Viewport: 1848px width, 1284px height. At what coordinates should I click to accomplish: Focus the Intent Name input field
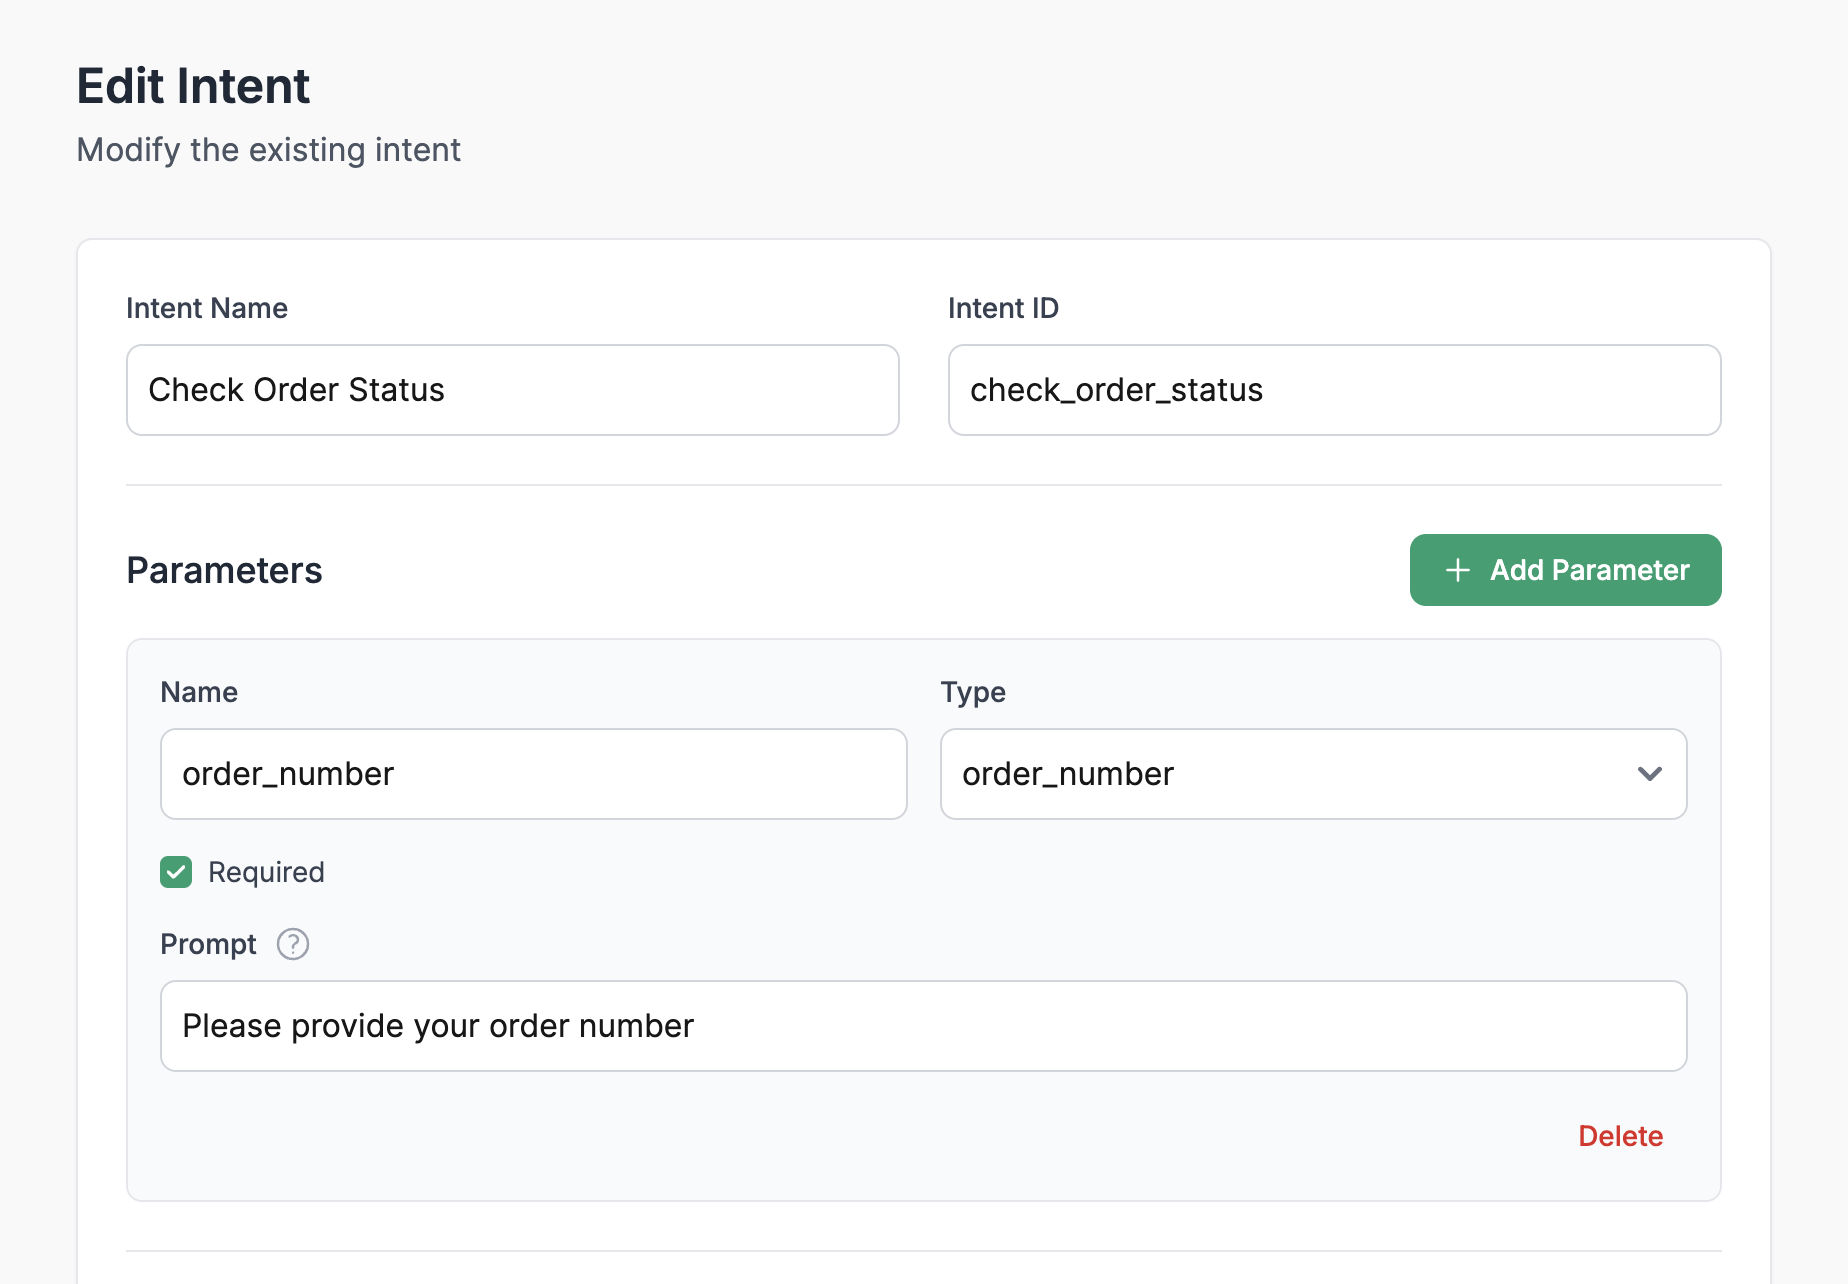[x=513, y=390]
